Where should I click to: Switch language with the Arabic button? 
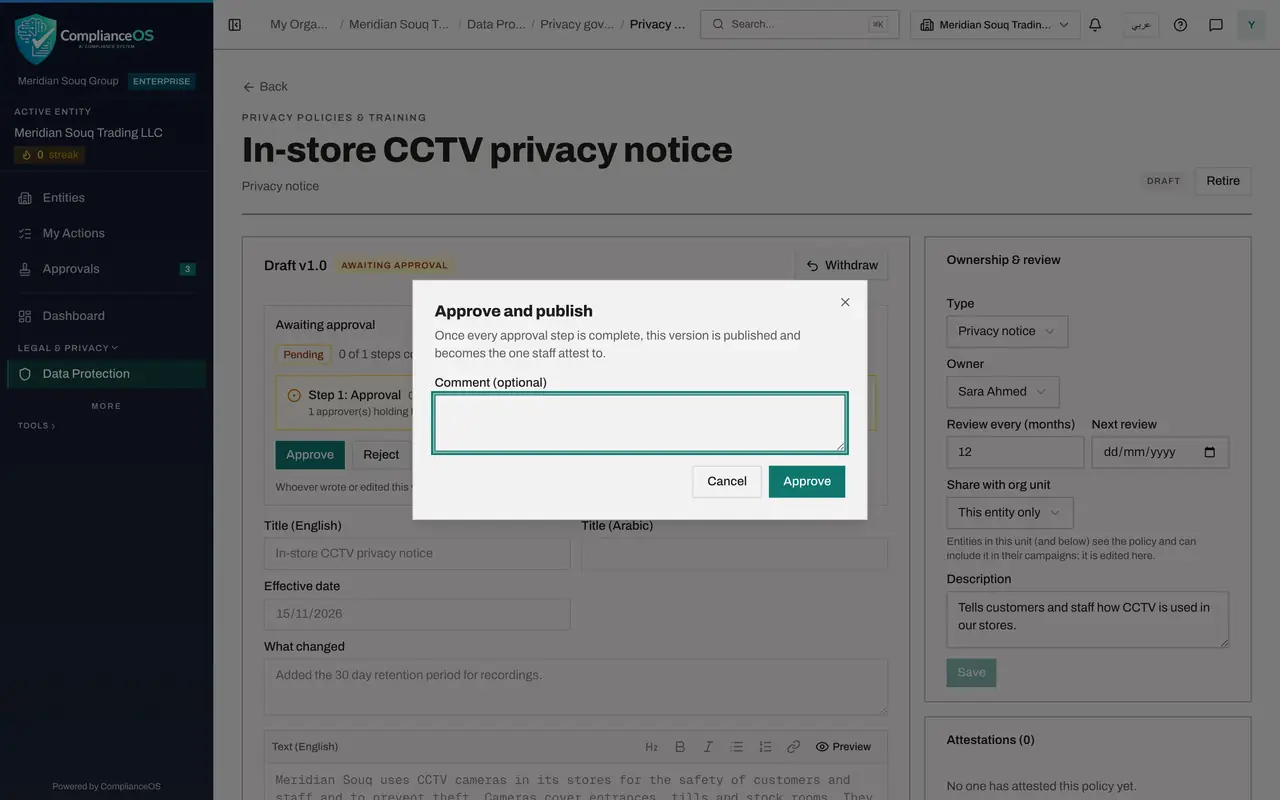tap(1140, 25)
